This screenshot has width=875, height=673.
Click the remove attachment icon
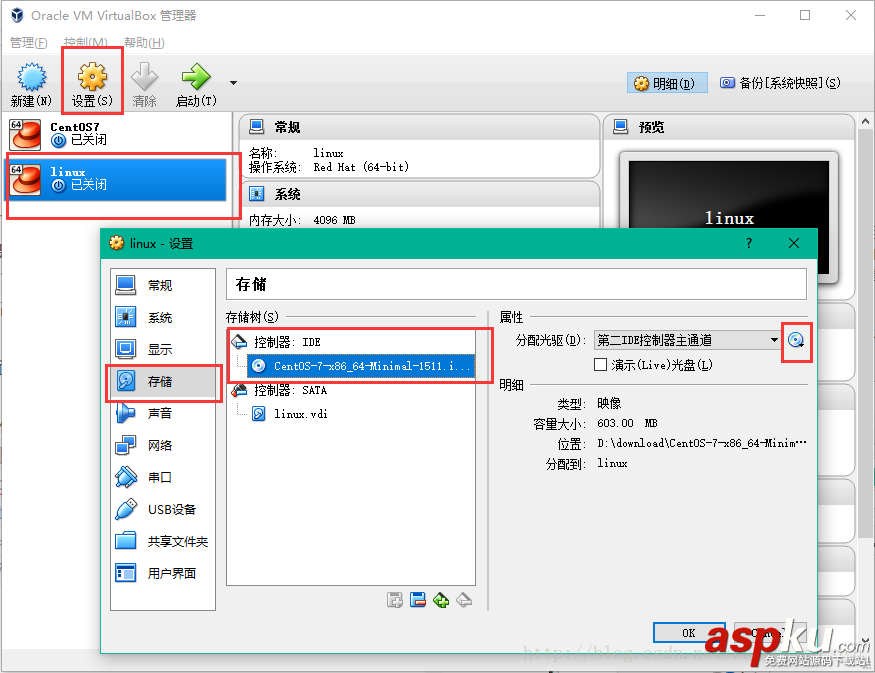(x=464, y=600)
